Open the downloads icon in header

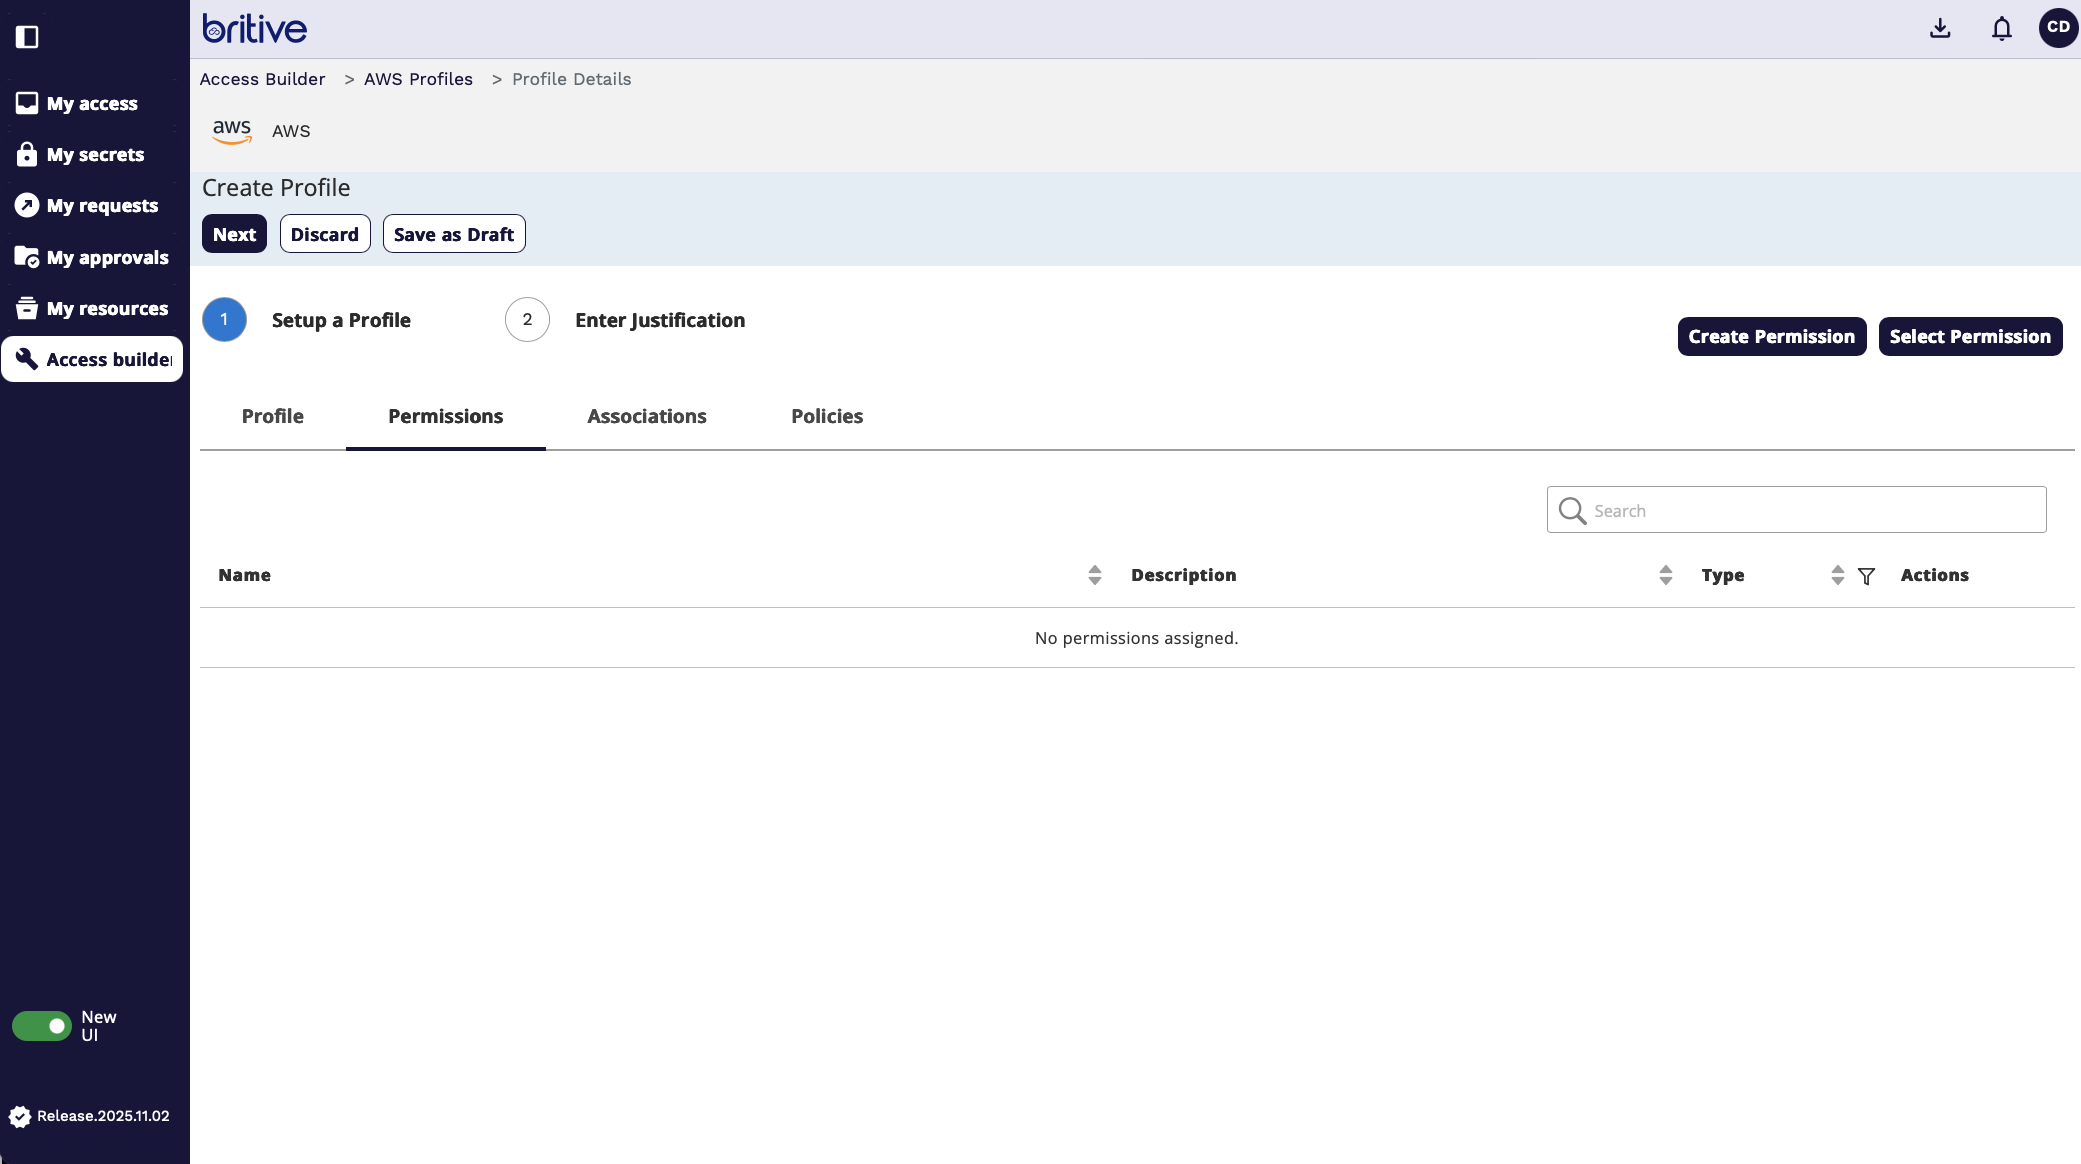(1940, 28)
